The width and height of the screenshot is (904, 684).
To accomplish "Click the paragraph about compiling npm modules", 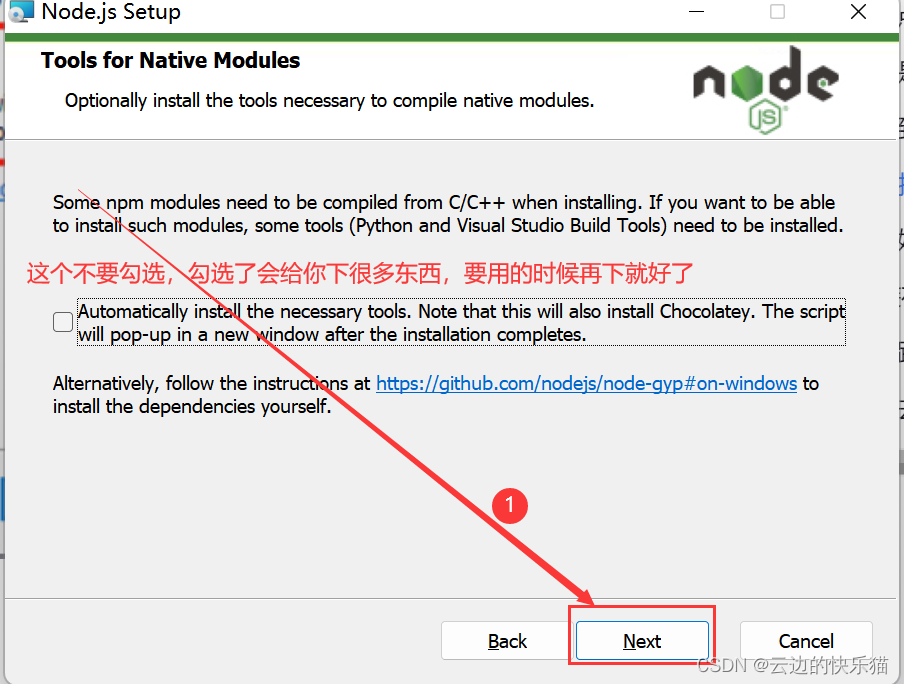I will (443, 213).
